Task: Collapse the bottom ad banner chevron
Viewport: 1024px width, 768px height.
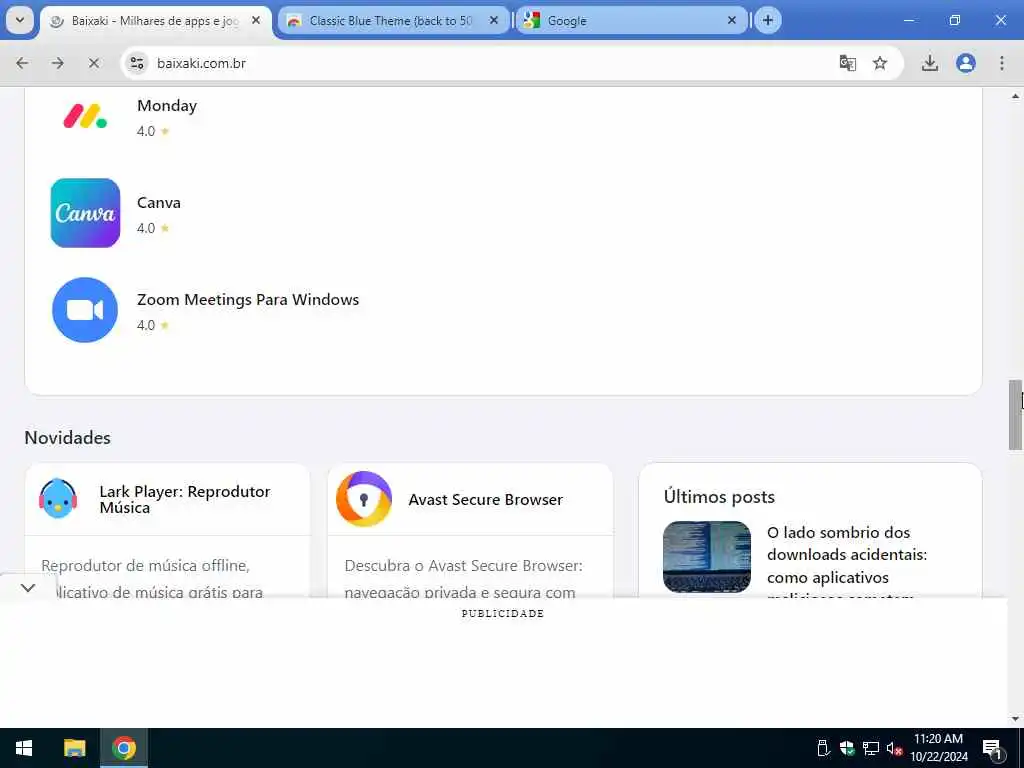Action: point(28,588)
